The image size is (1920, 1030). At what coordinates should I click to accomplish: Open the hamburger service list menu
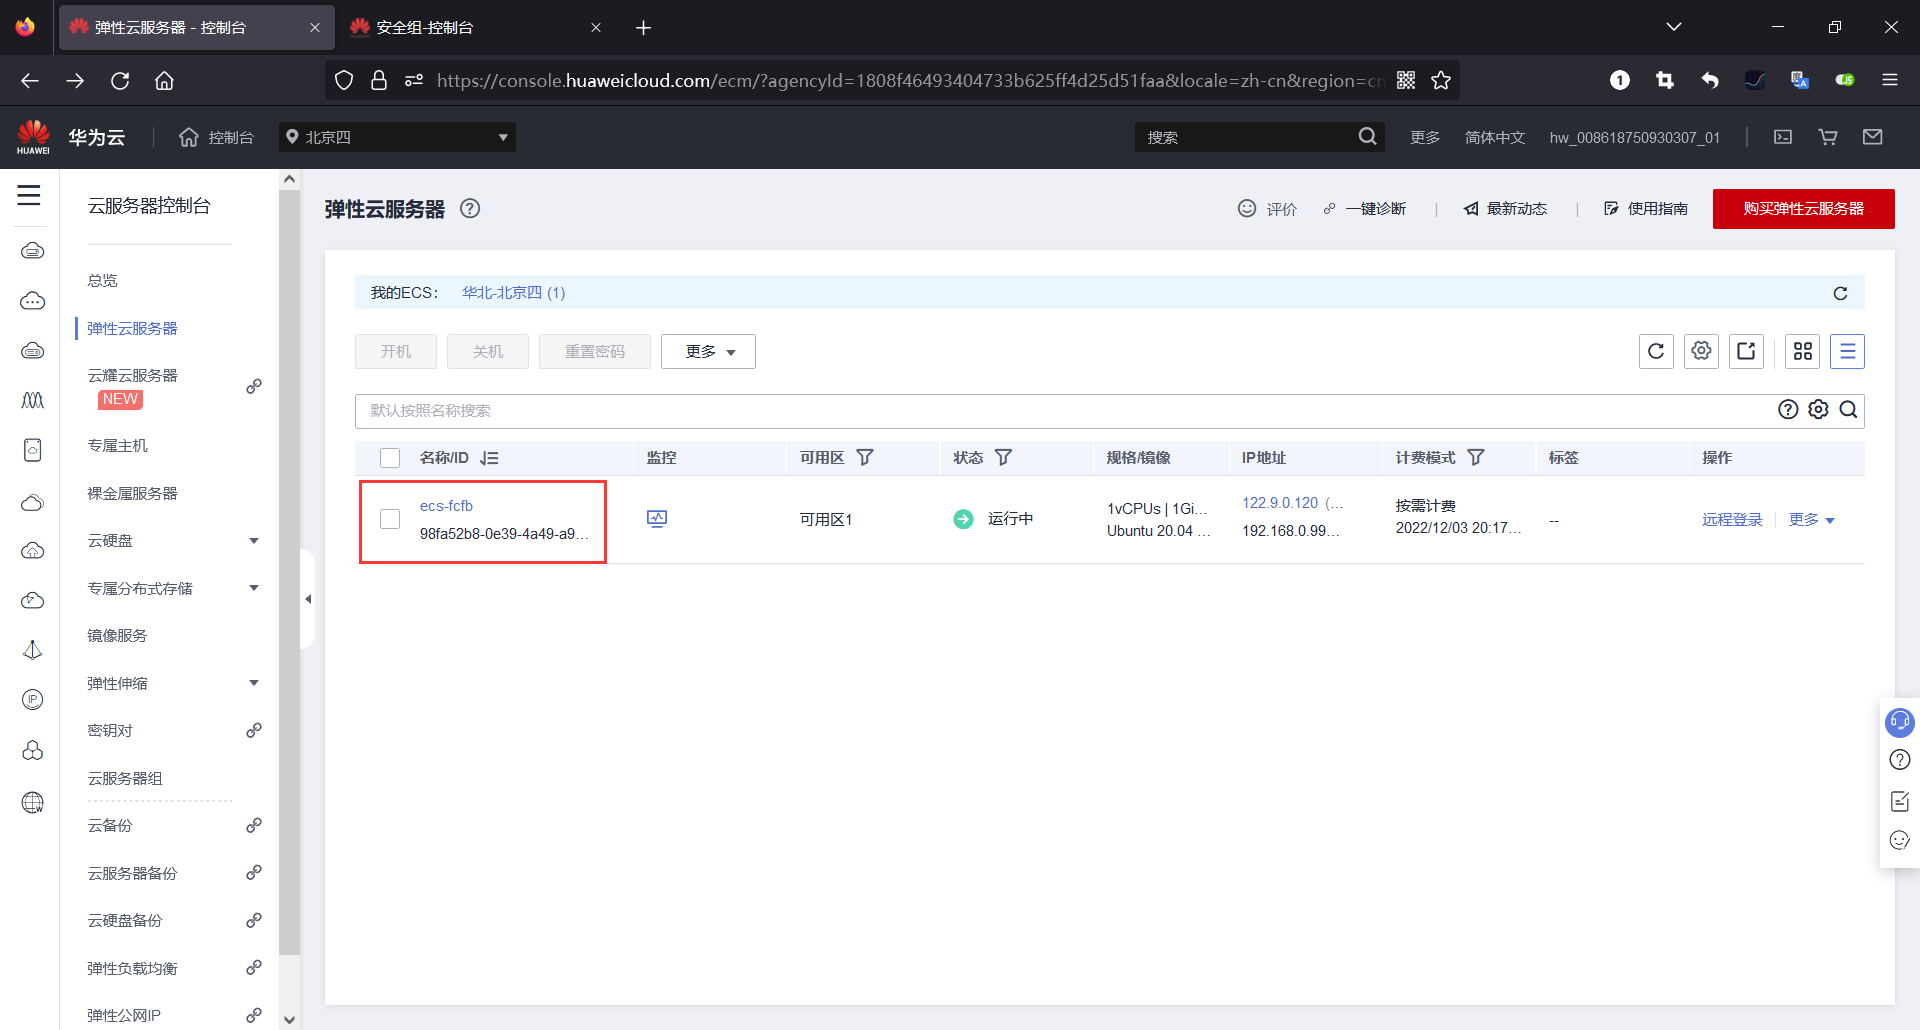[x=29, y=196]
